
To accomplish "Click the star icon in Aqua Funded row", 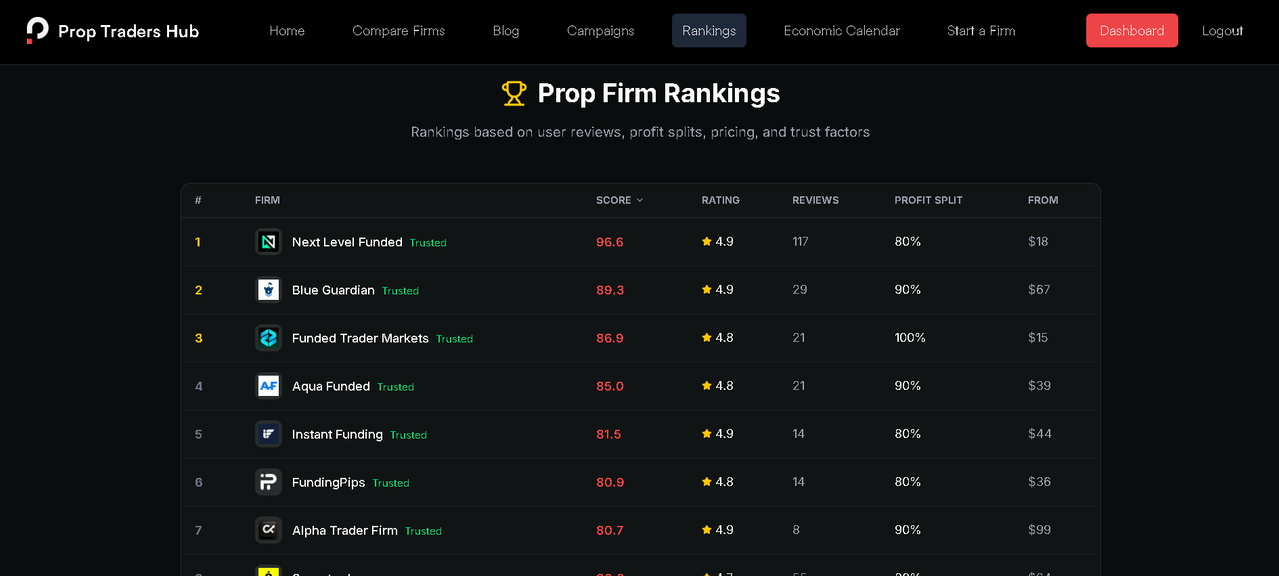I will click(x=707, y=385).
